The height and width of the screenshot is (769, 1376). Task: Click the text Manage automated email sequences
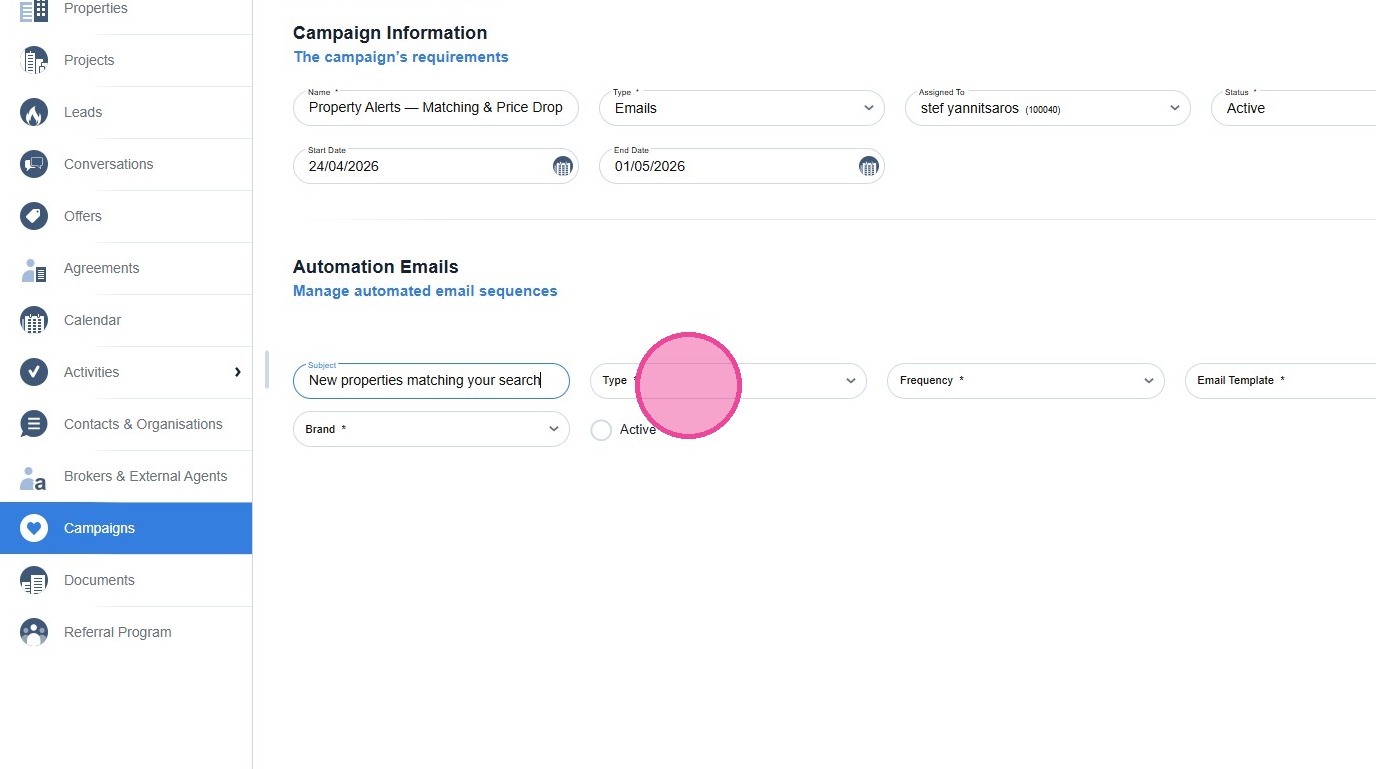[425, 291]
